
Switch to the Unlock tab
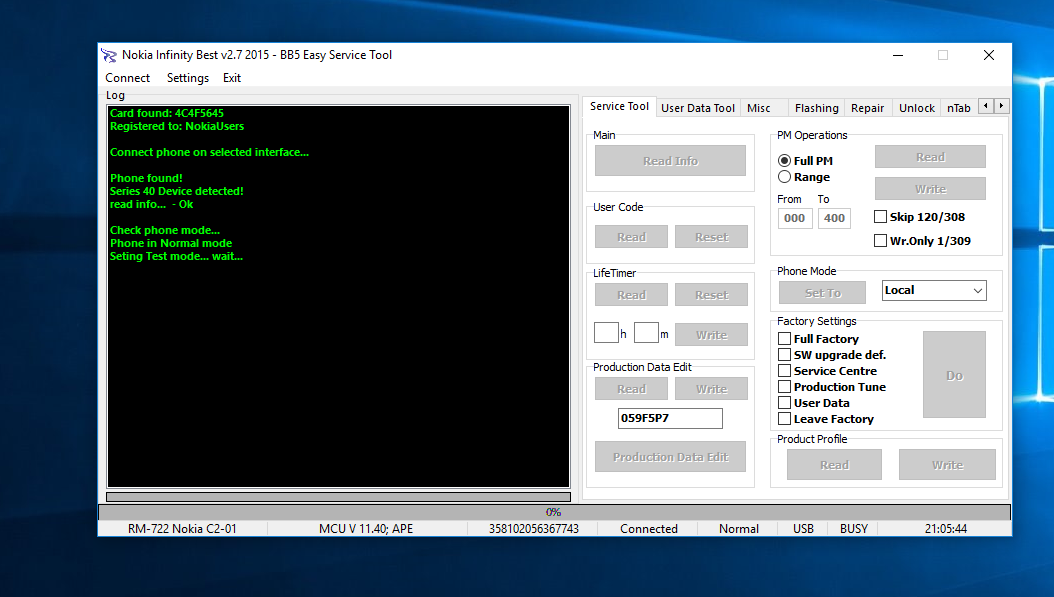point(917,108)
